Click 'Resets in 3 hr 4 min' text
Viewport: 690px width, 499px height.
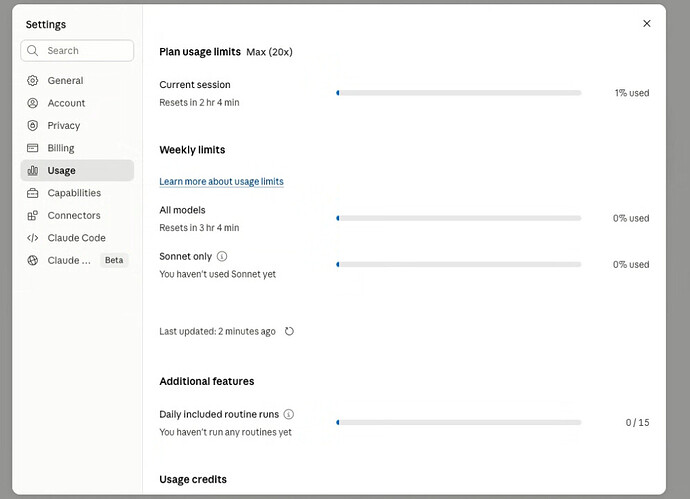[x=199, y=228]
